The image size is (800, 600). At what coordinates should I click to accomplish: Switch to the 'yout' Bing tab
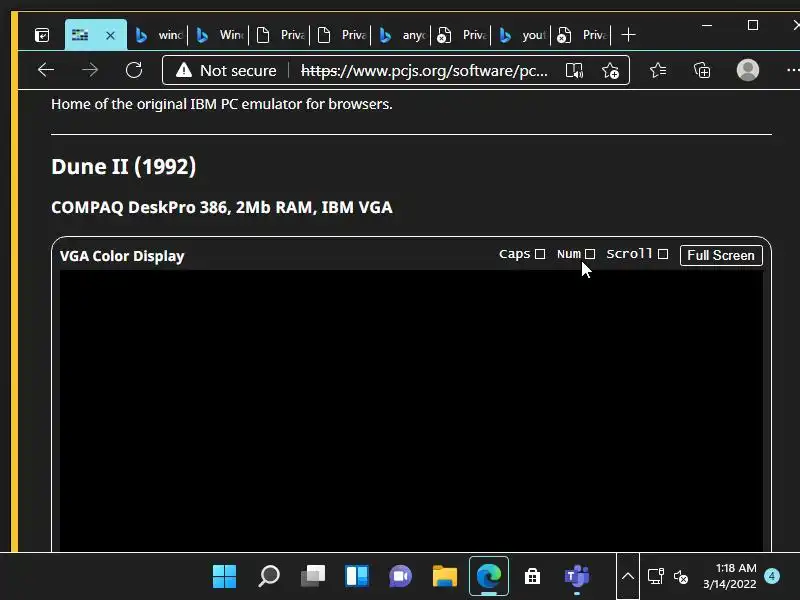coord(521,35)
